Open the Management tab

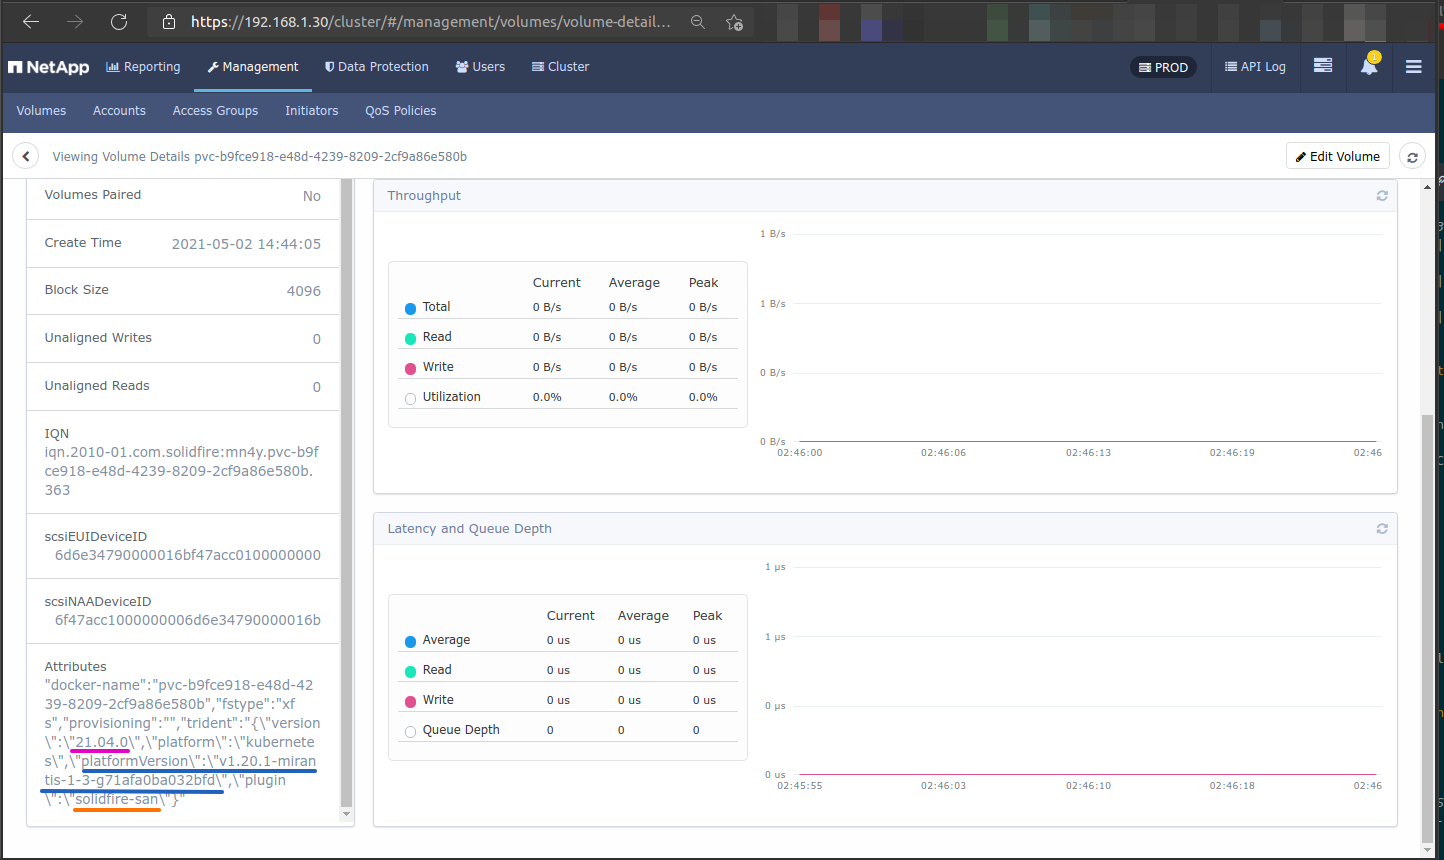tap(253, 67)
